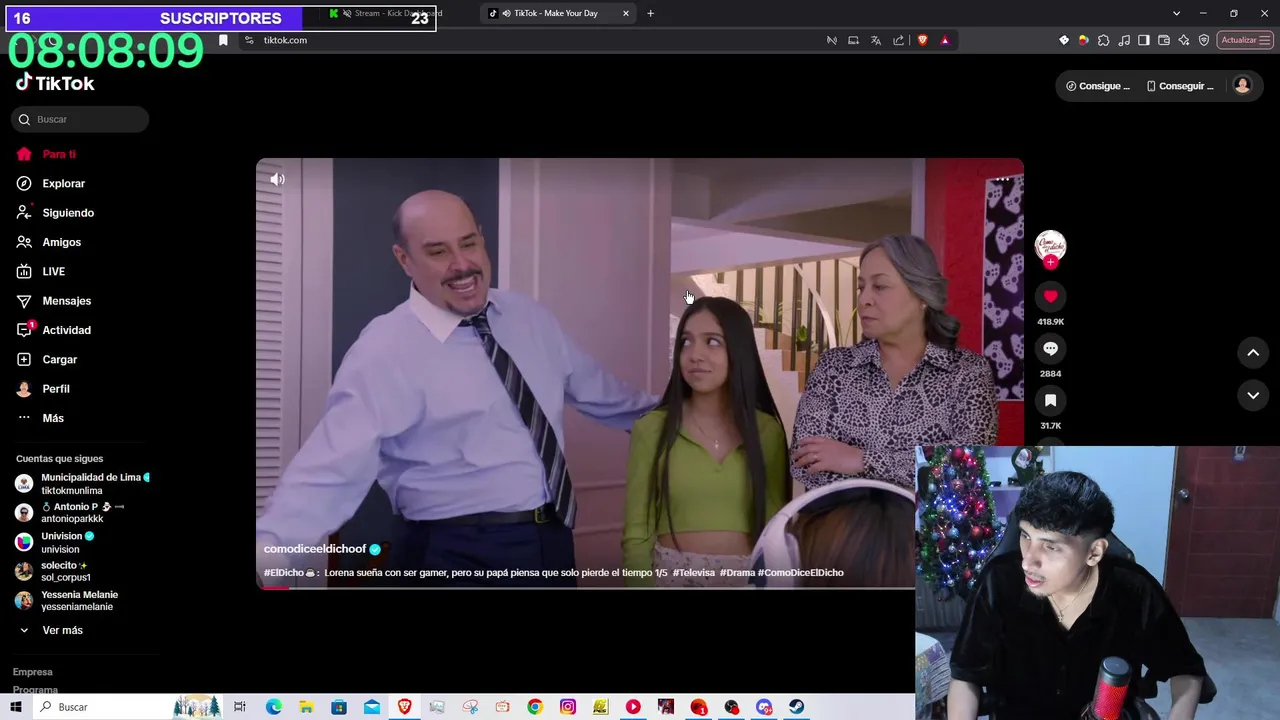1280x720 pixels.
Task: Open the creator avatar beside the video
Action: (x=1050, y=245)
